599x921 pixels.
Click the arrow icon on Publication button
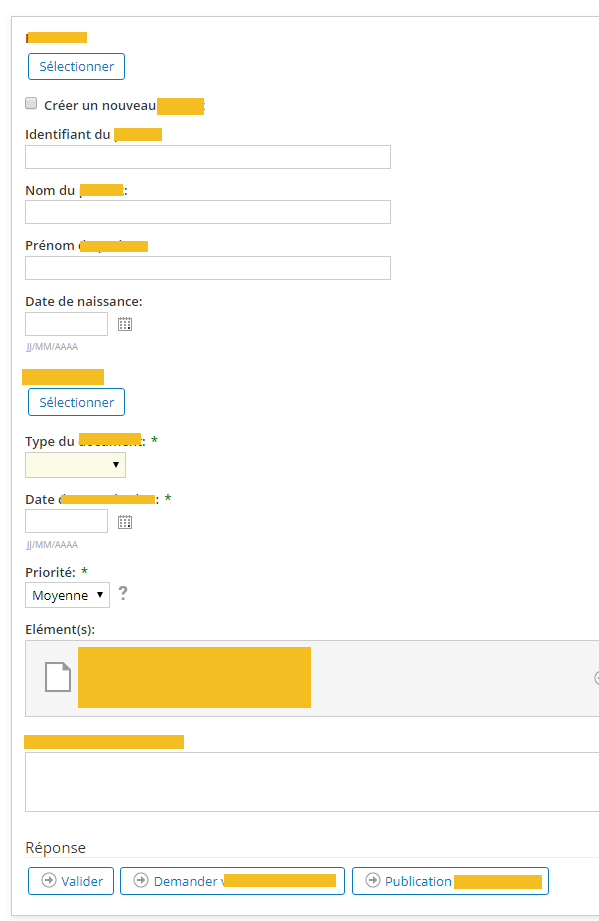point(373,880)
